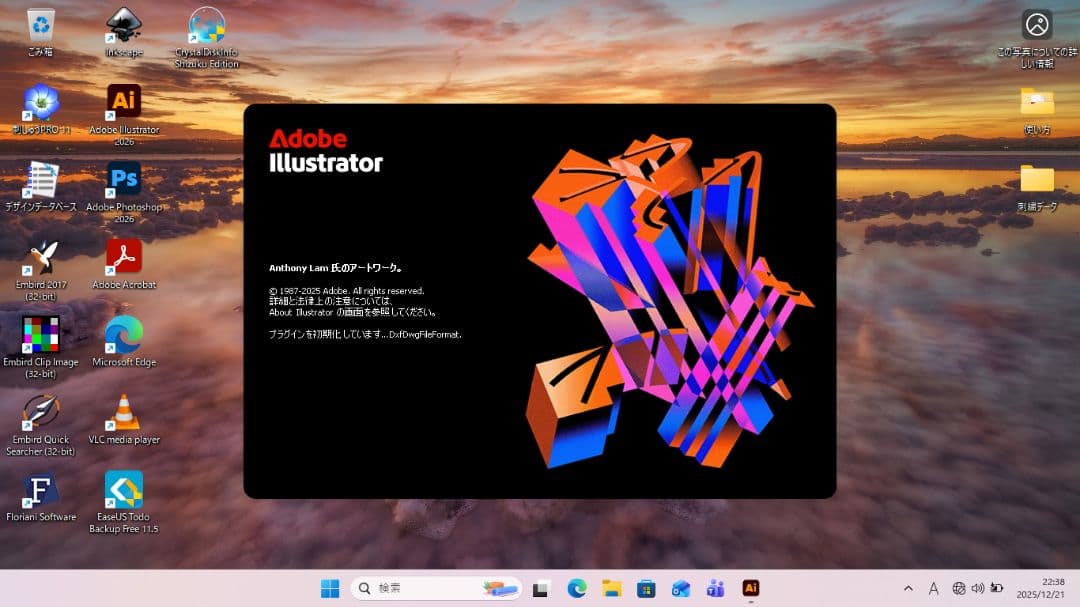Click the Embird Clip Image shortcut
Image resolution: width=1080 pixels, height=607 pixels.
click(41, 335)
